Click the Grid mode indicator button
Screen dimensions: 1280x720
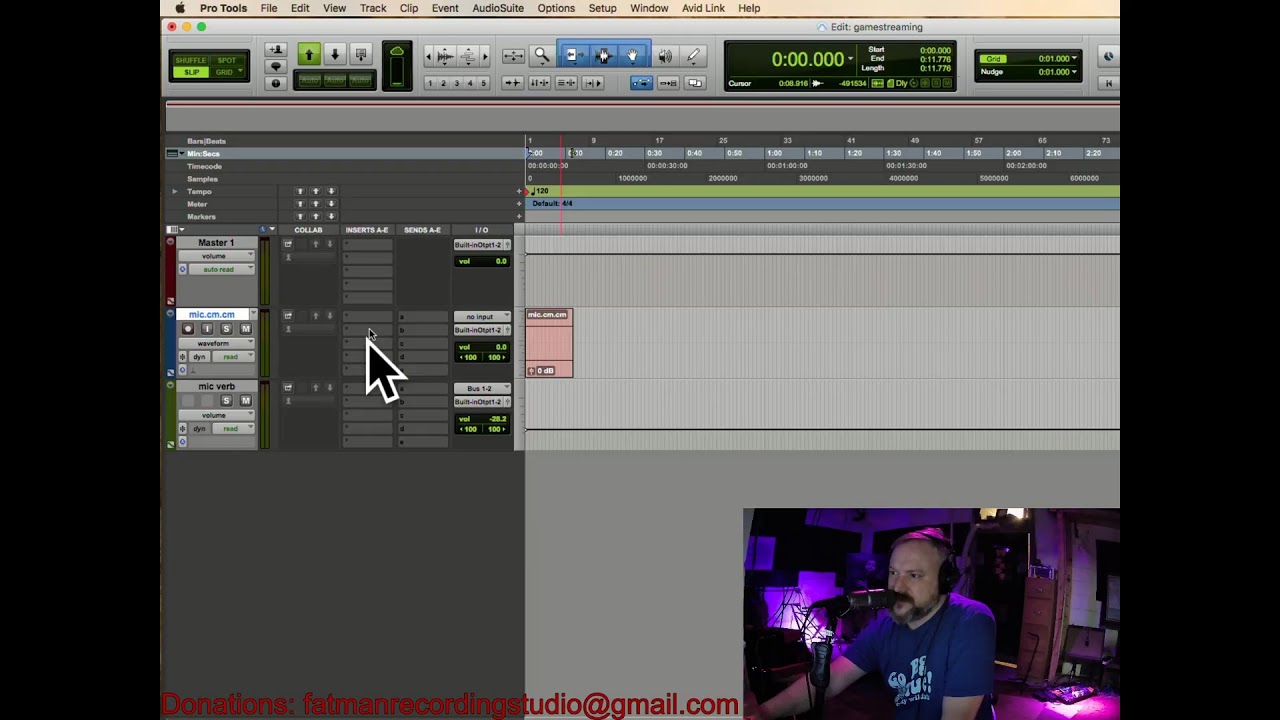992,58
